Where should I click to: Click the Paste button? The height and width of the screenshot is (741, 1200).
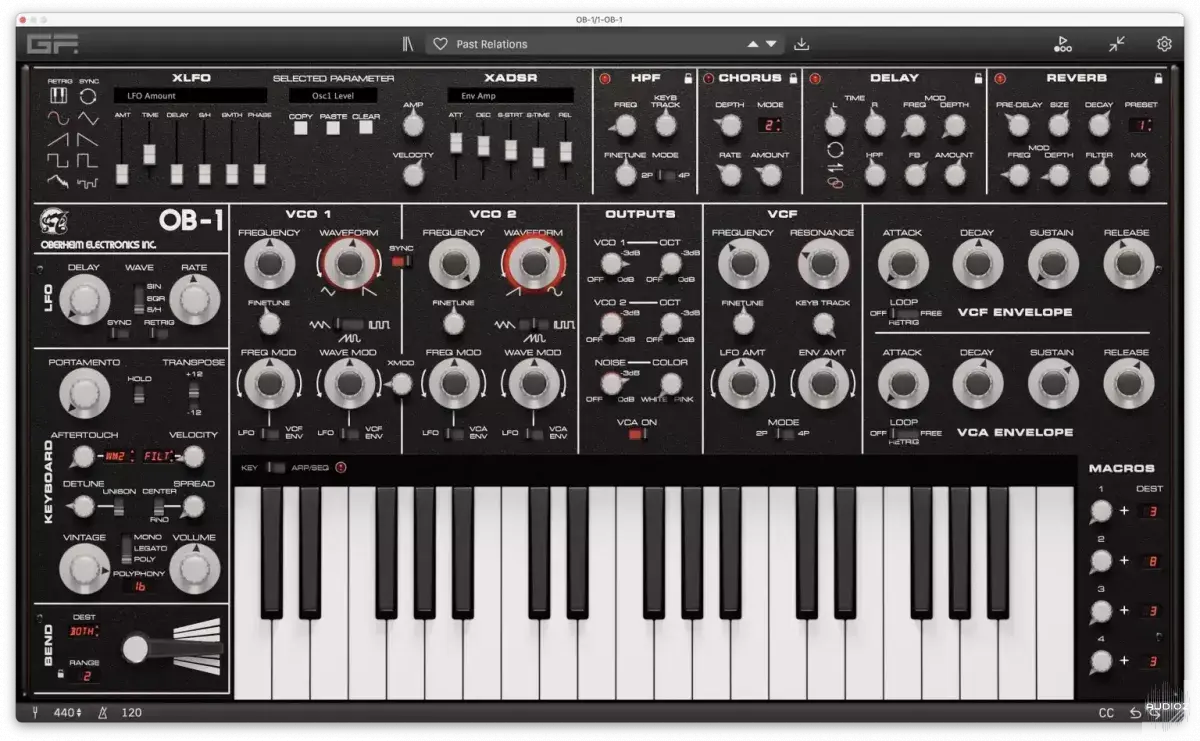[x=333, y=129]
